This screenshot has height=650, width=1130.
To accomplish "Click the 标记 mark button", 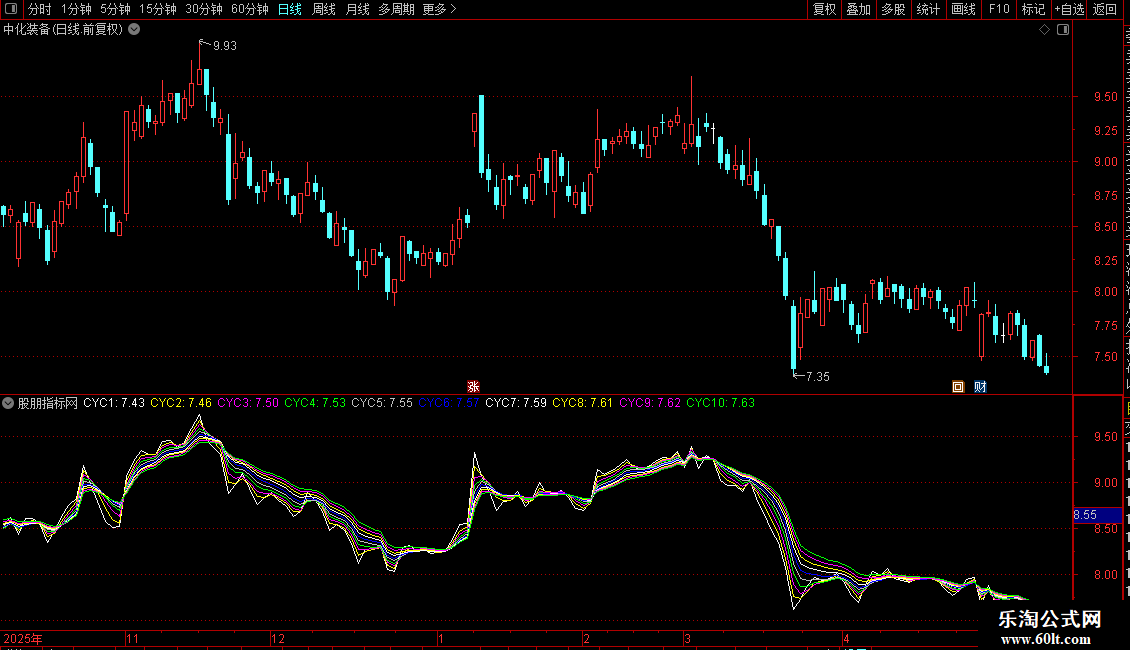I will coord(1033,9).
